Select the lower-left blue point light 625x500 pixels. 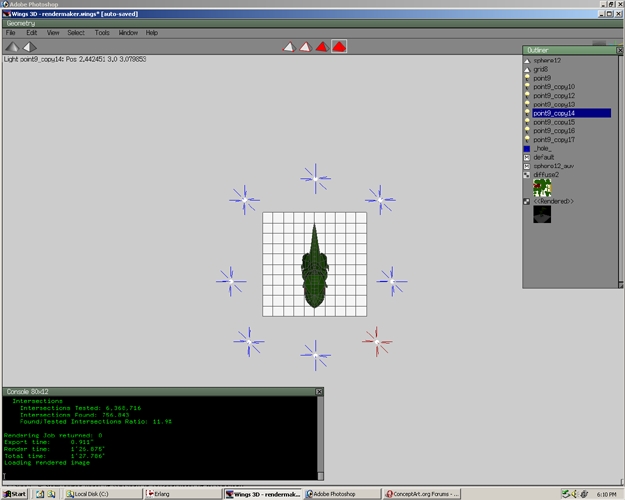coord(249,342)
